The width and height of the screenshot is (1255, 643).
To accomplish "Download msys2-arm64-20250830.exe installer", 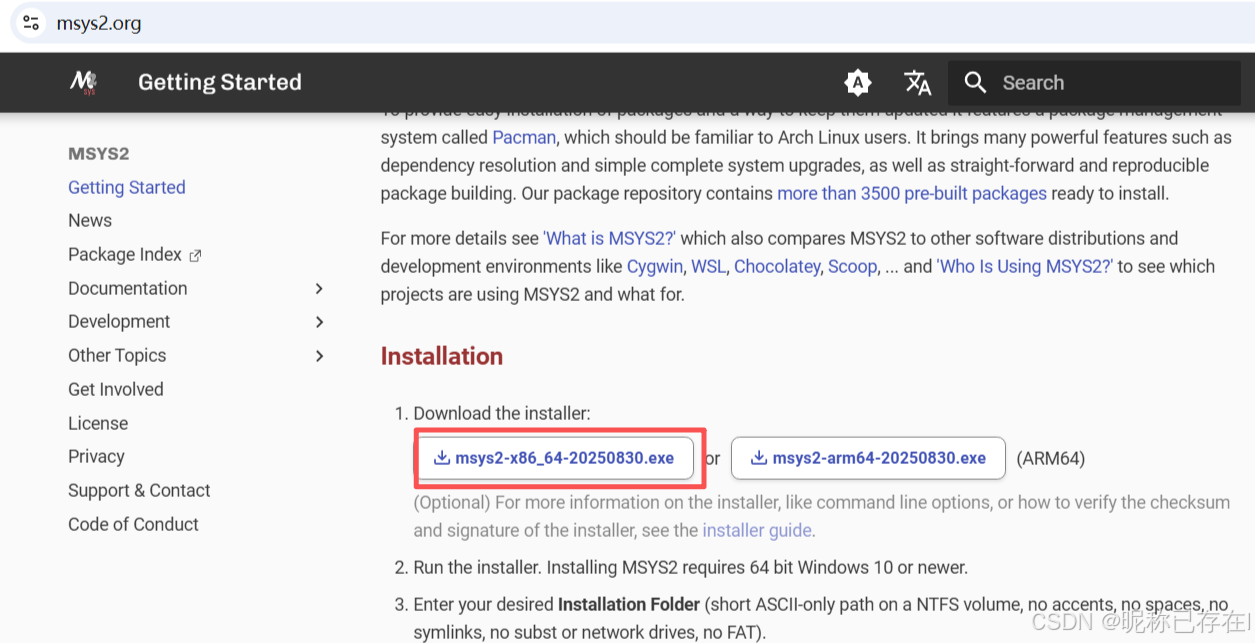I will [x=868, y=458].
